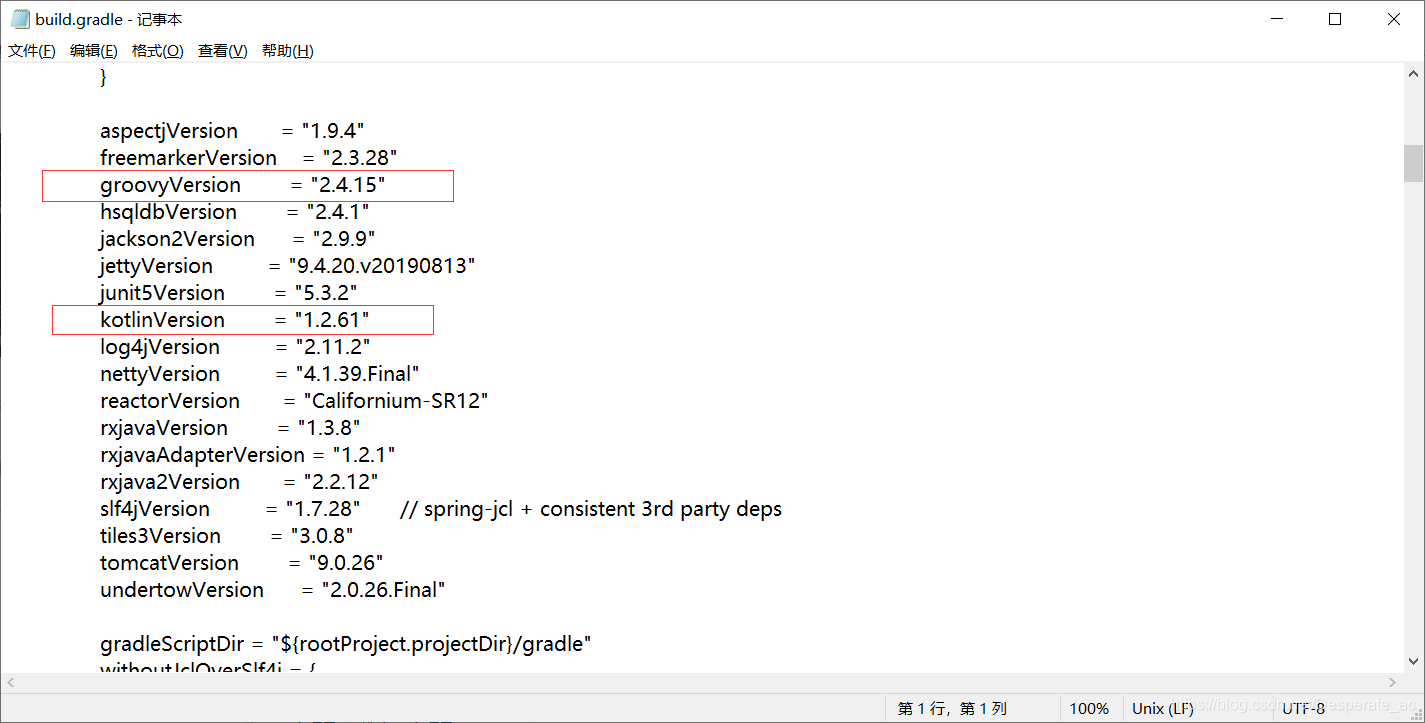The height and width of the screenshot is (723, 1425).
Task: Click the tiles3Version line
Action: point(227,536)
